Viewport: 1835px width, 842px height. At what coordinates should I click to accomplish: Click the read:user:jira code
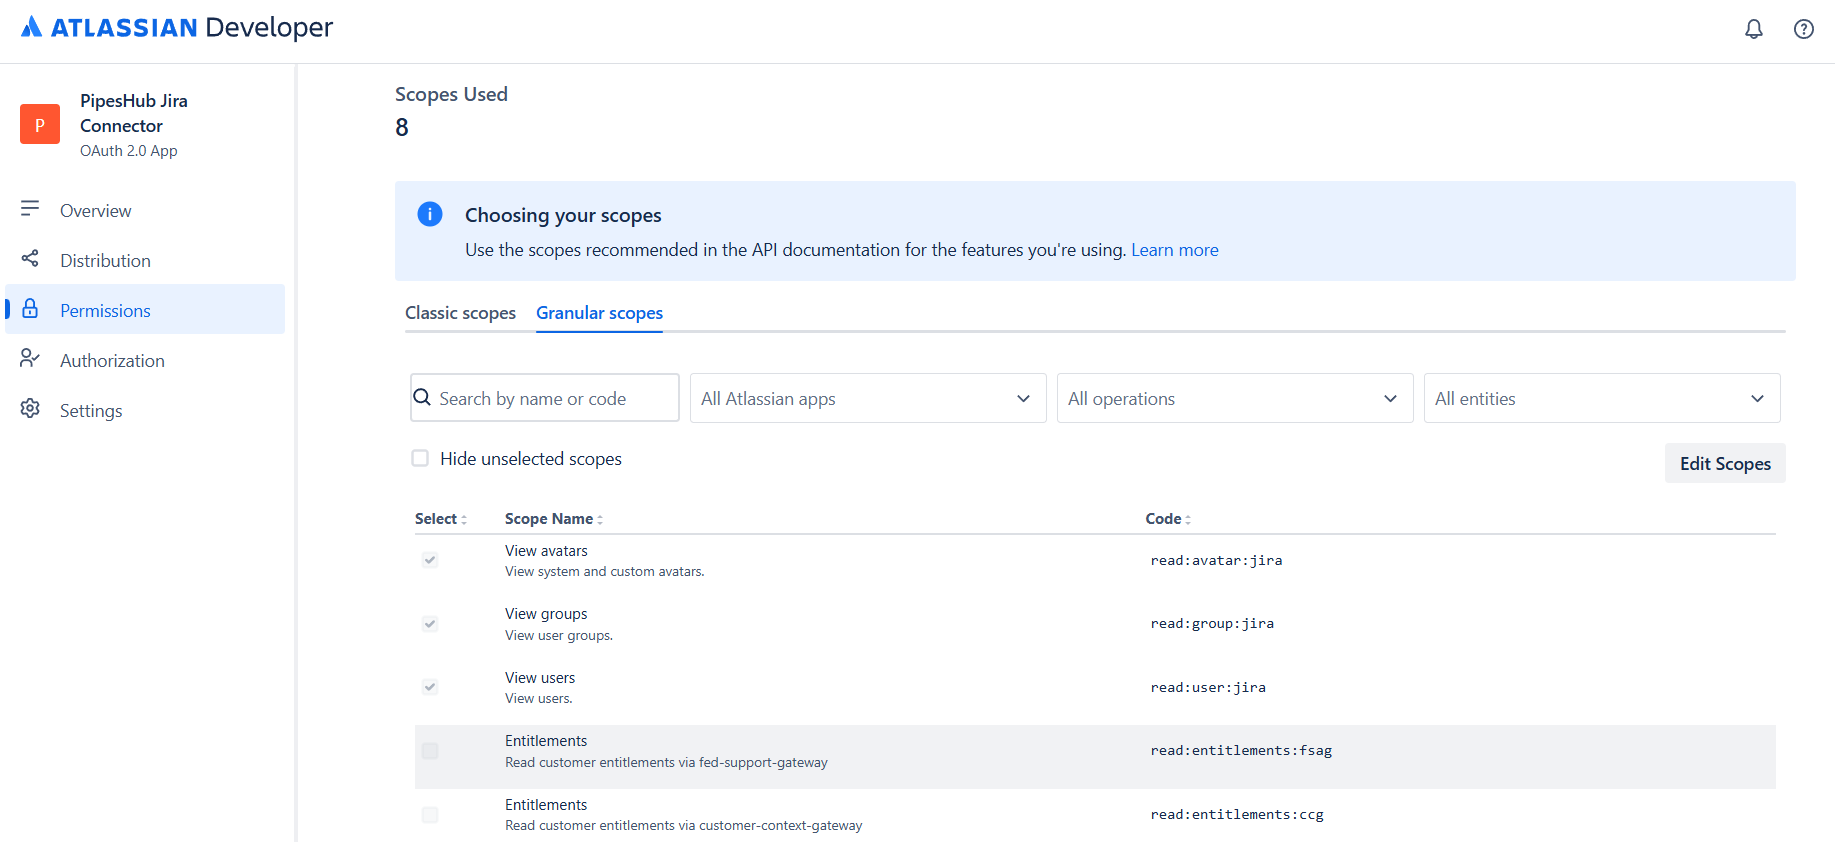pyautogui.click(x=1208, y=687)
